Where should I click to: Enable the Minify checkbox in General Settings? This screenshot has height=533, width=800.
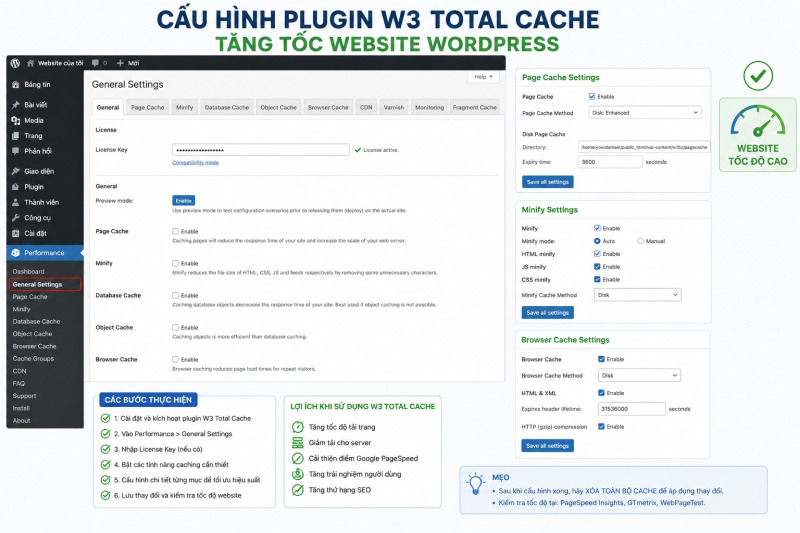[176, 264]
